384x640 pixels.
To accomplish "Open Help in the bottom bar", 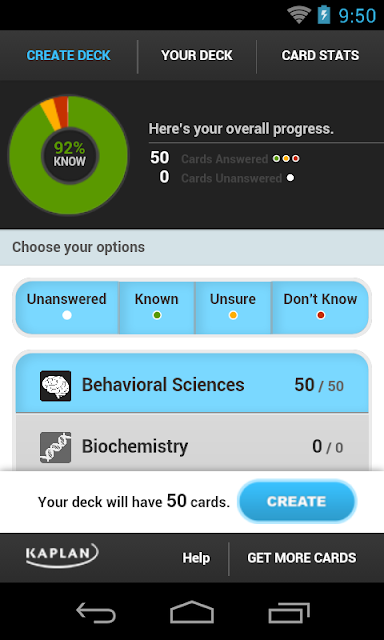I will [x=196, y=558].
